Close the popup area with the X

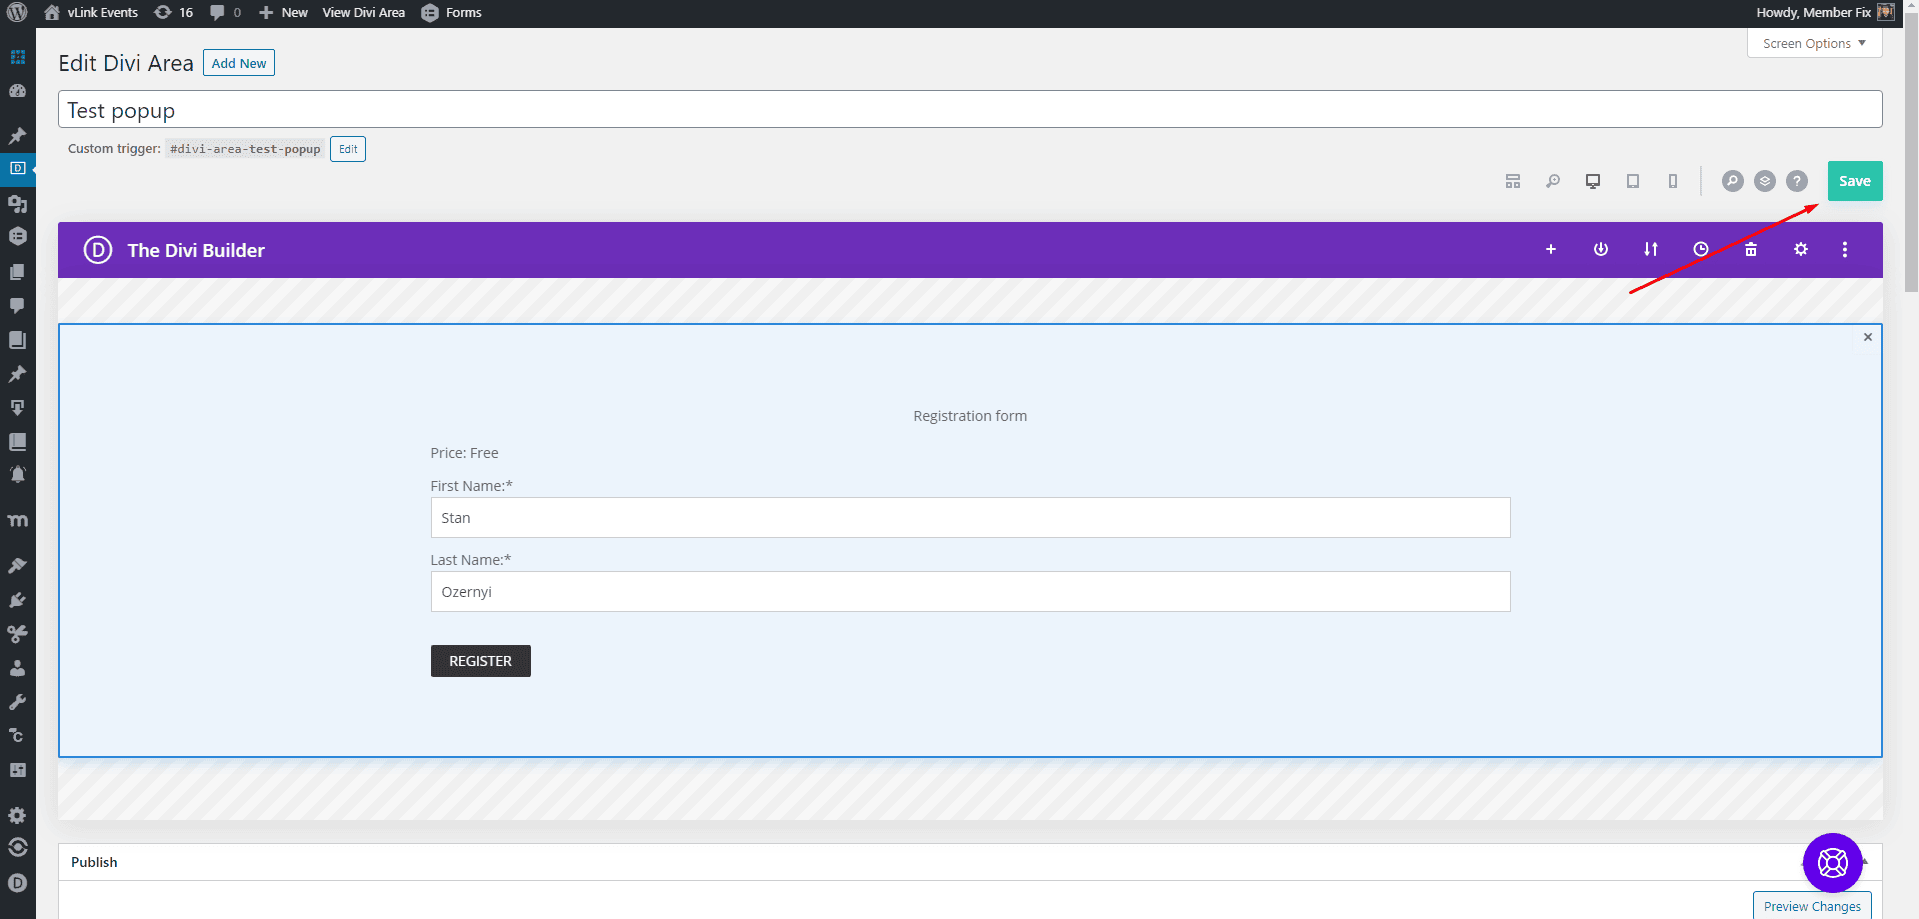(x=1868, y=337)
